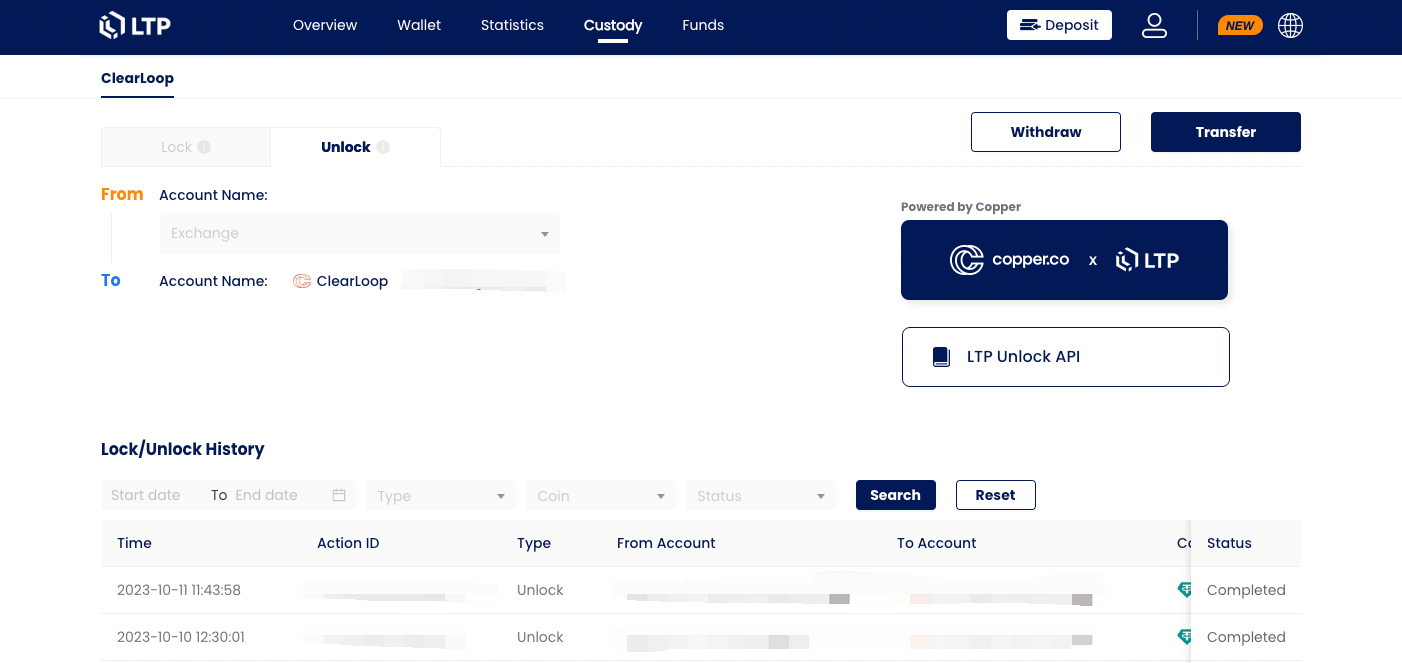Click Completed status in 11:43:58 row
Image resolution: width=1402 pixels, height=663 pixels.
click(x=1246, y=590)
